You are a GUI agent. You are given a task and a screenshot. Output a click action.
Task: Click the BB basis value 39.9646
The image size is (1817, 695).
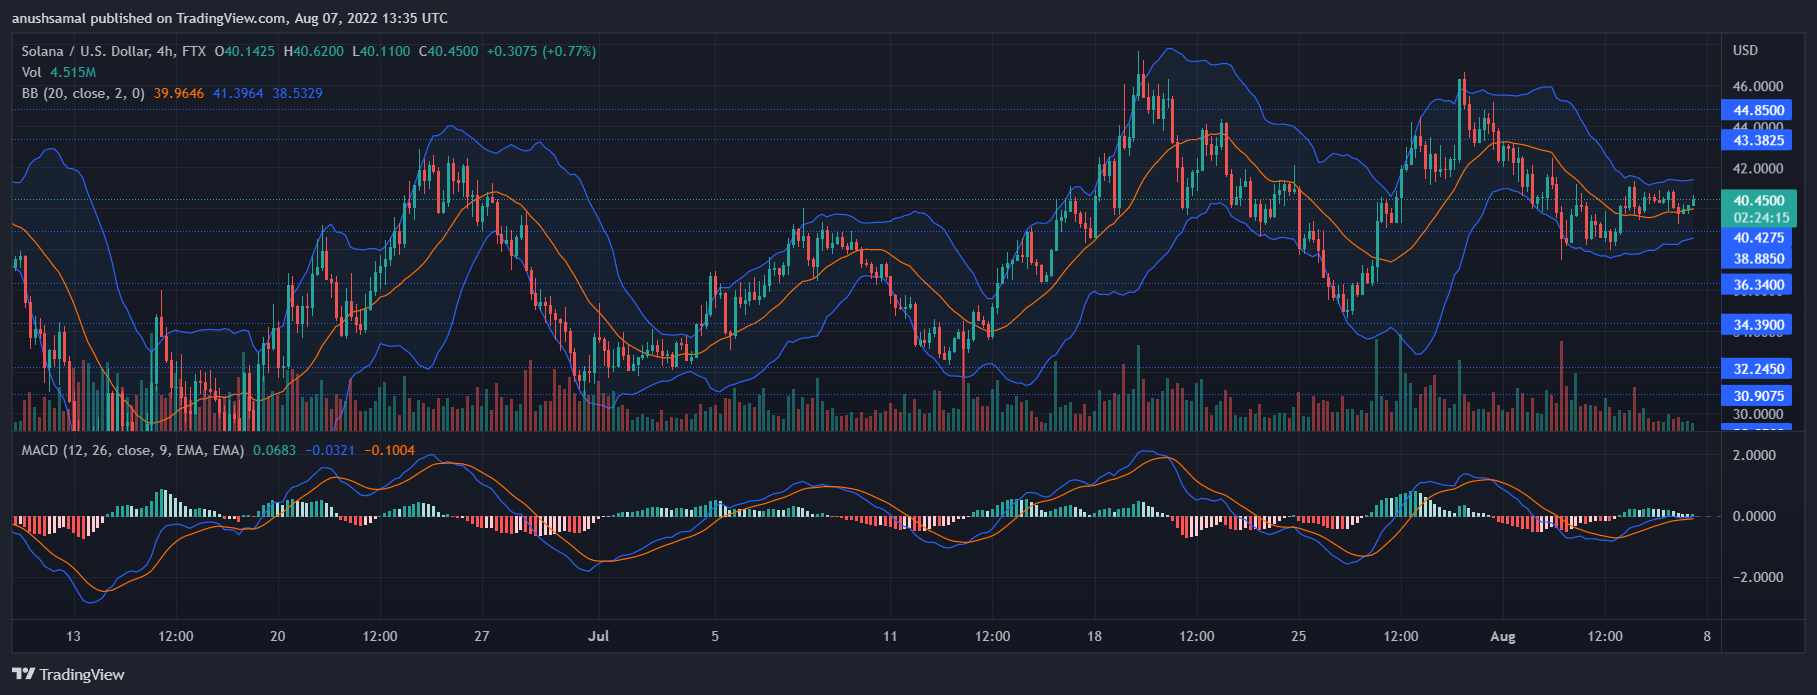(179, 93)
